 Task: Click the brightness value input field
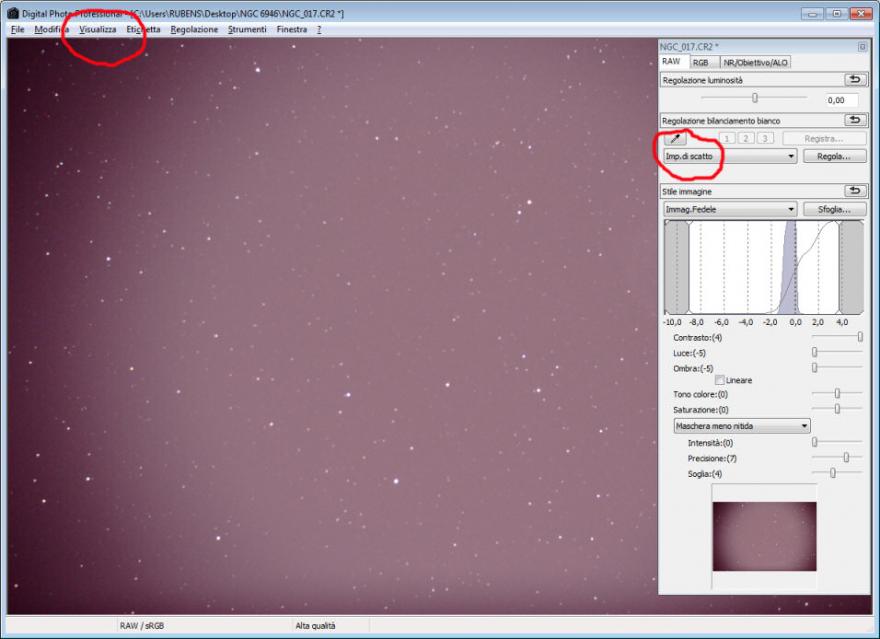pos(845,100)
